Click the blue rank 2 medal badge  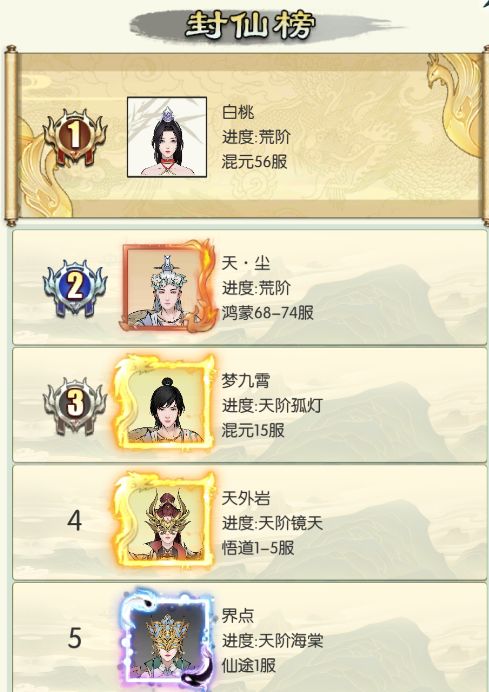pos(75,287)
